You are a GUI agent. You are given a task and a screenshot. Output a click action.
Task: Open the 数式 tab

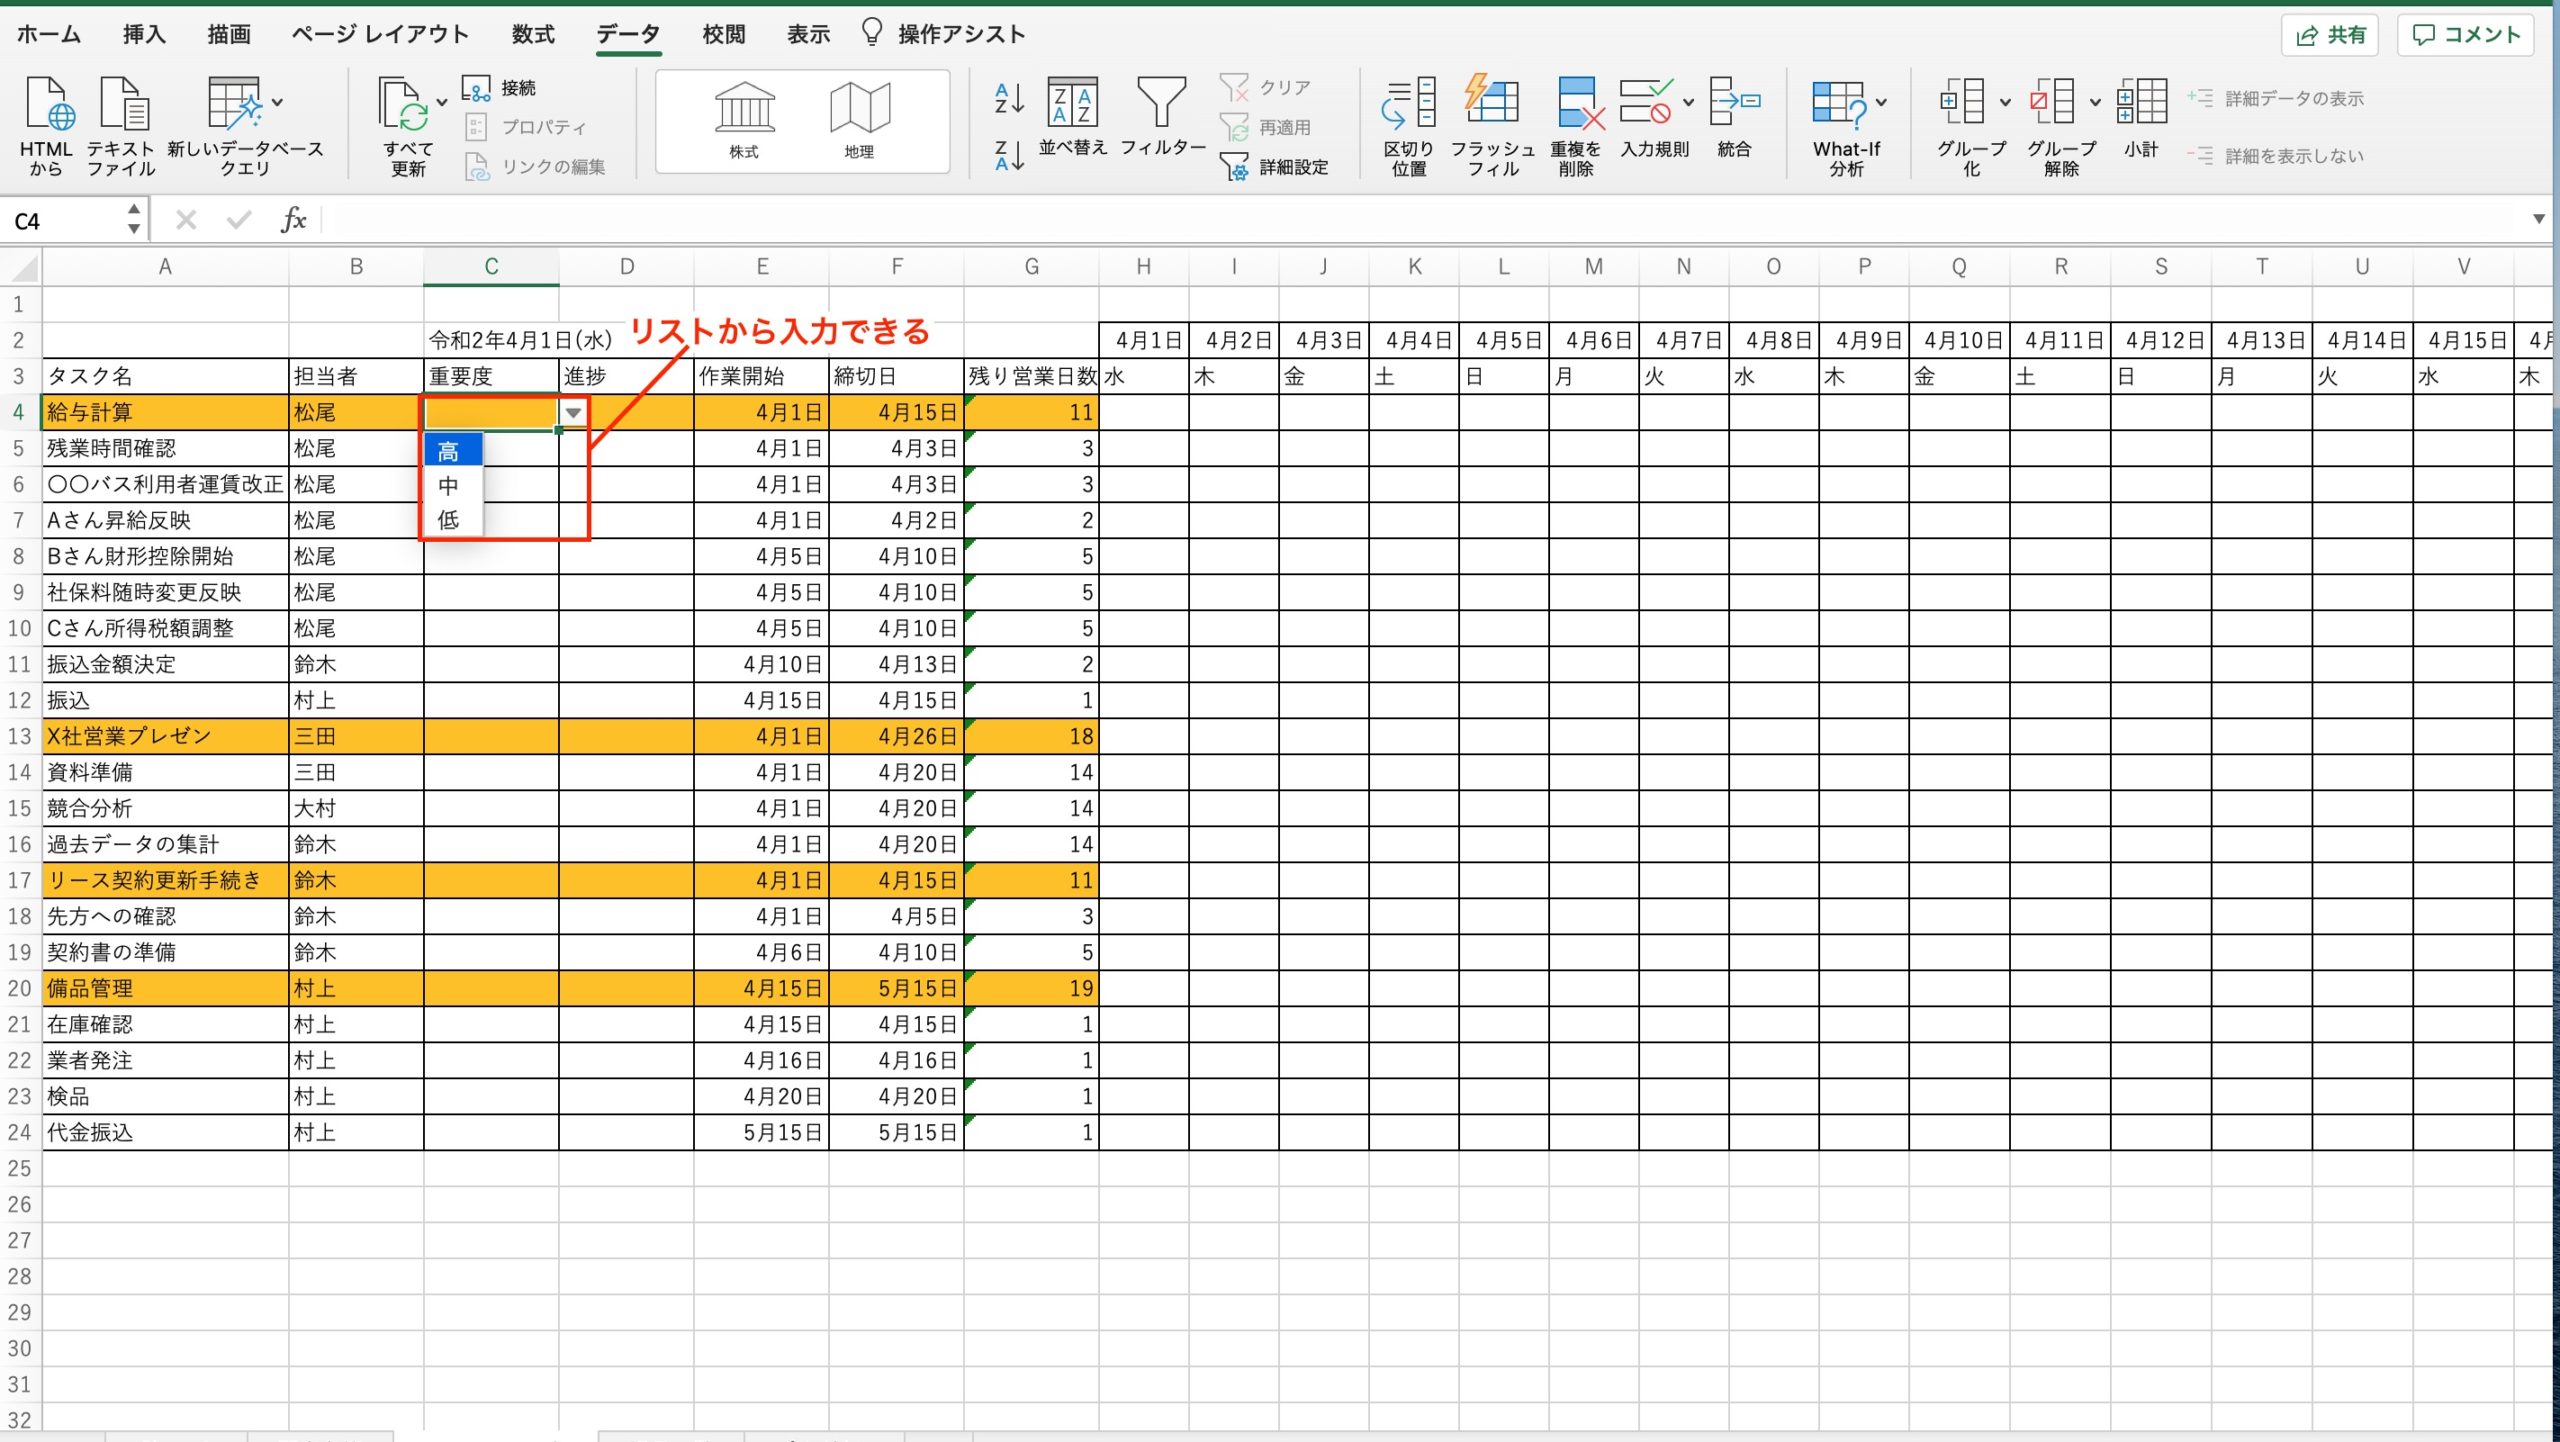(x=533, y=34)
